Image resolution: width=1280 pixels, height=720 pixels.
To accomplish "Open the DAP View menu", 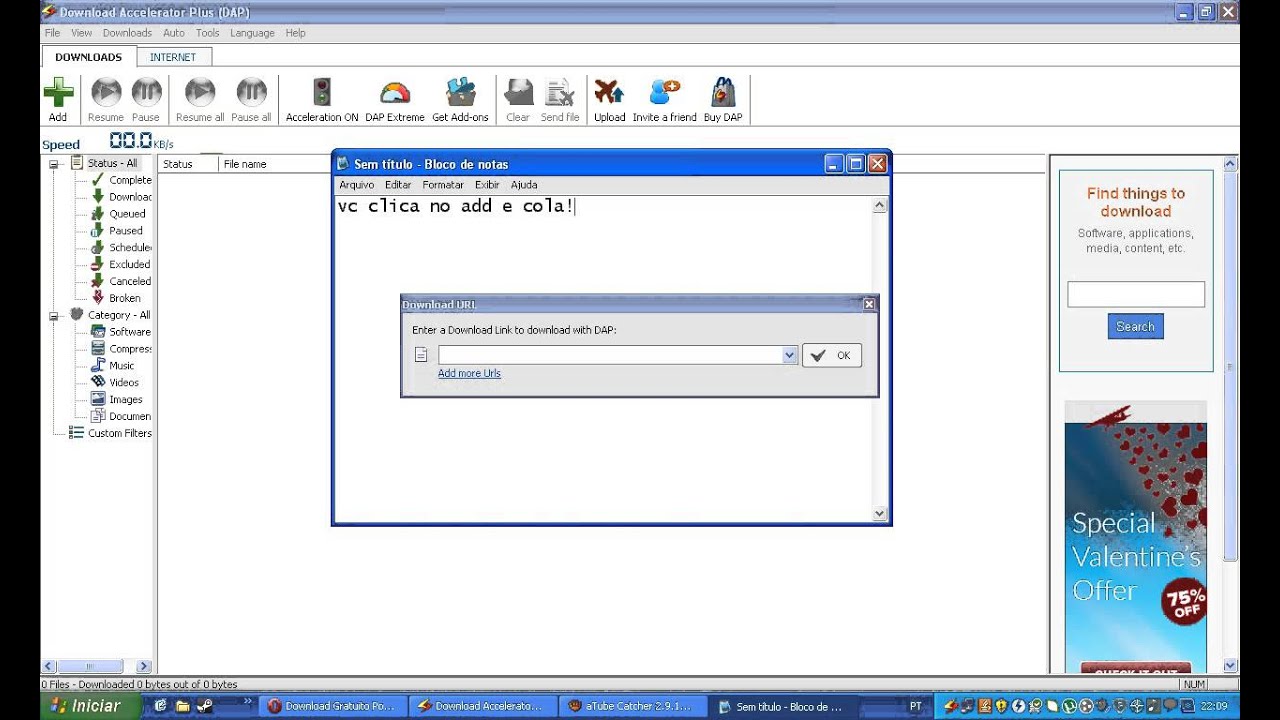I will (81, 33).
